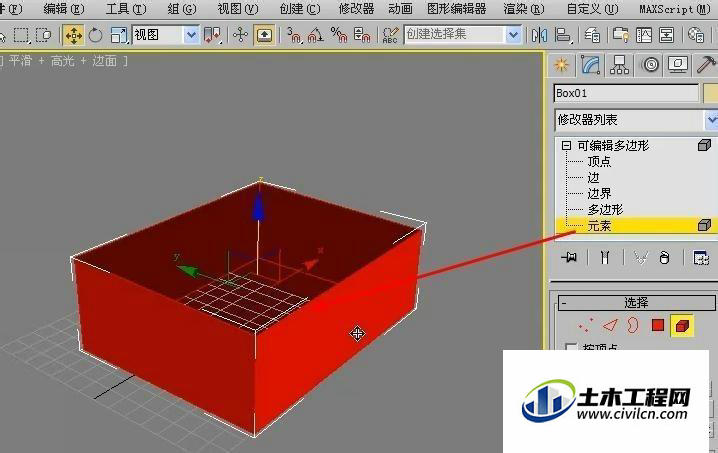Toggle the Percent Snap icon
Viewport: 718px width, 453px height.
[x=339, y=35]
